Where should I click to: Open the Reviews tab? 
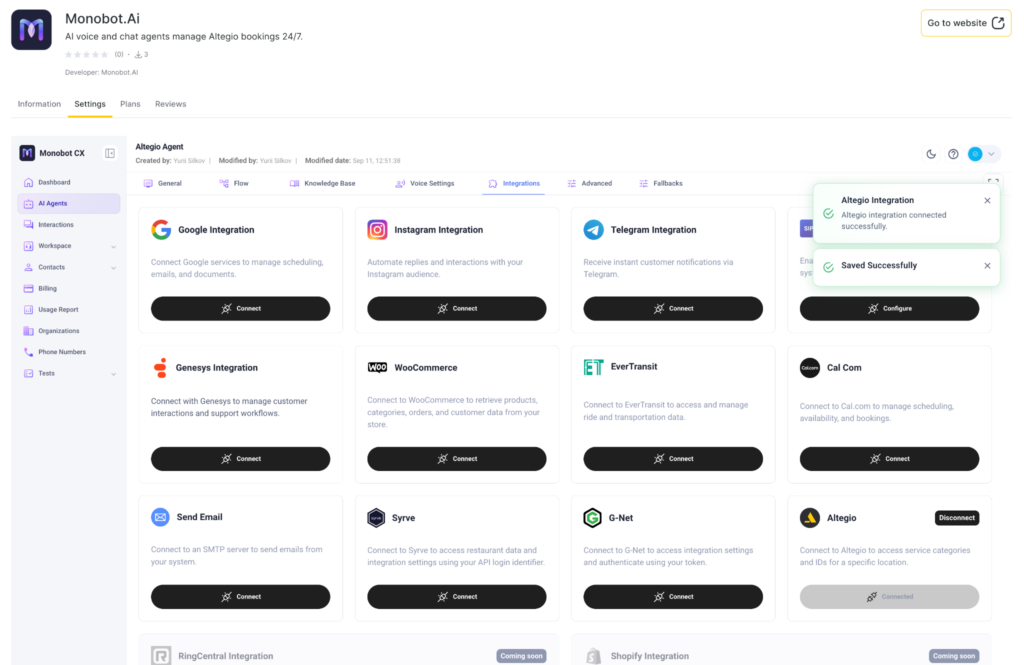[x=170, y=104]
